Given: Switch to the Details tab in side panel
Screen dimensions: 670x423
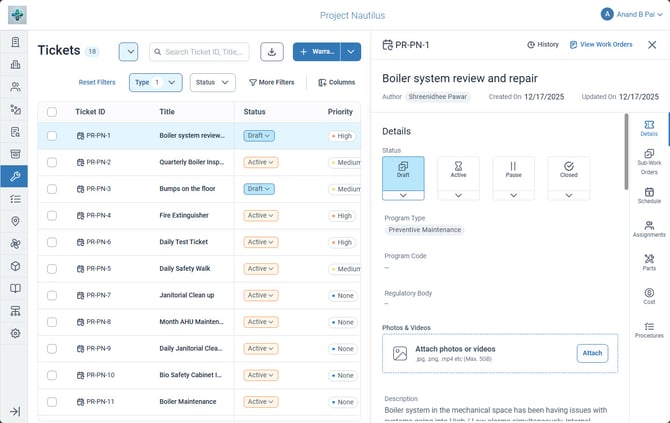Looking at the screenshot, I should pos(649,128).
